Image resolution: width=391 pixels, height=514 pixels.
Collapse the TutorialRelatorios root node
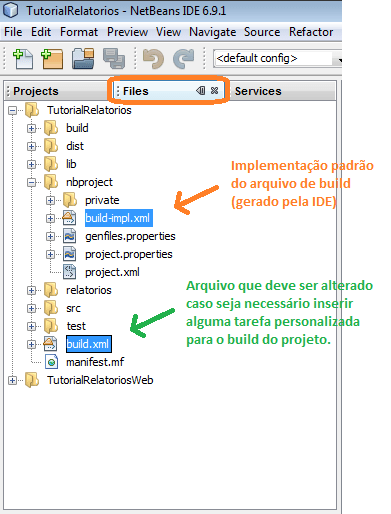(x=12, y=110)
